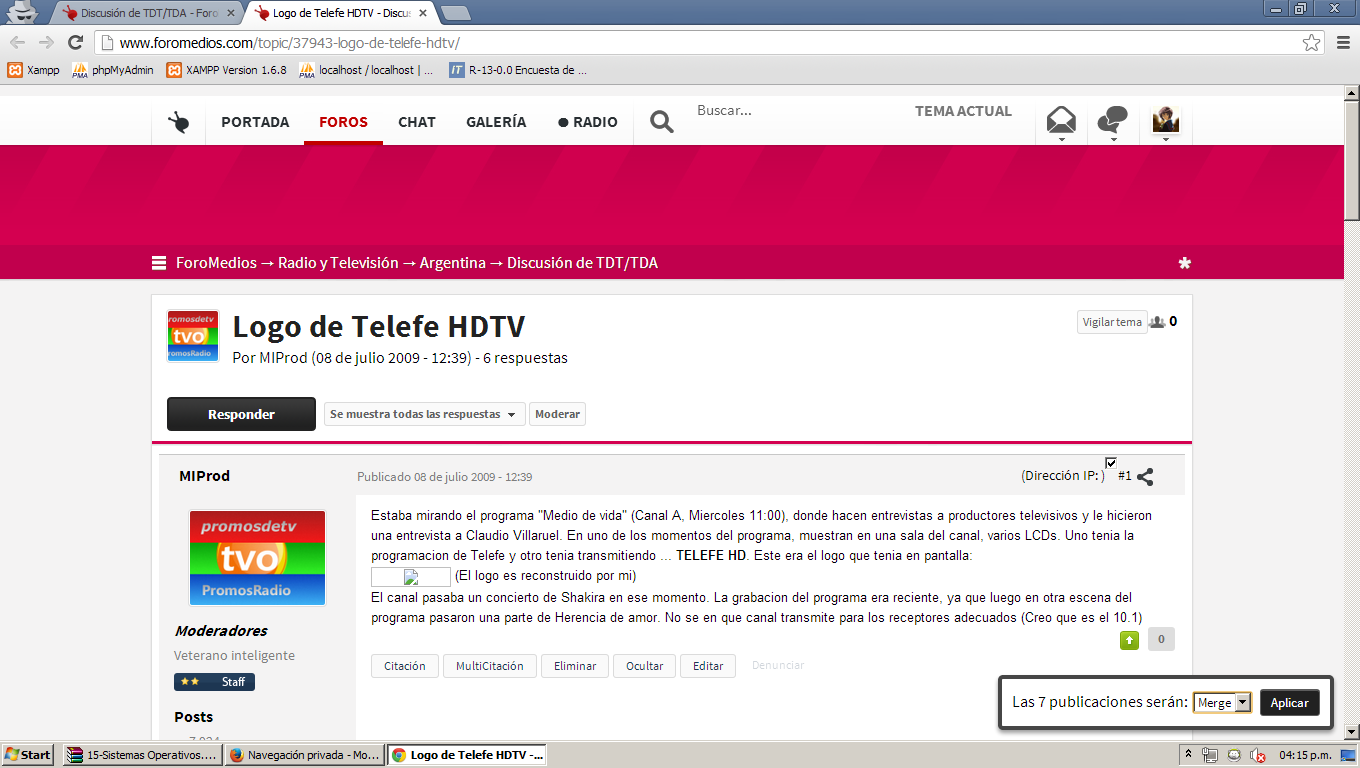
Task: Close the 'Logo de Telefe HDTV' tab
Action: [x=423, y=14]
